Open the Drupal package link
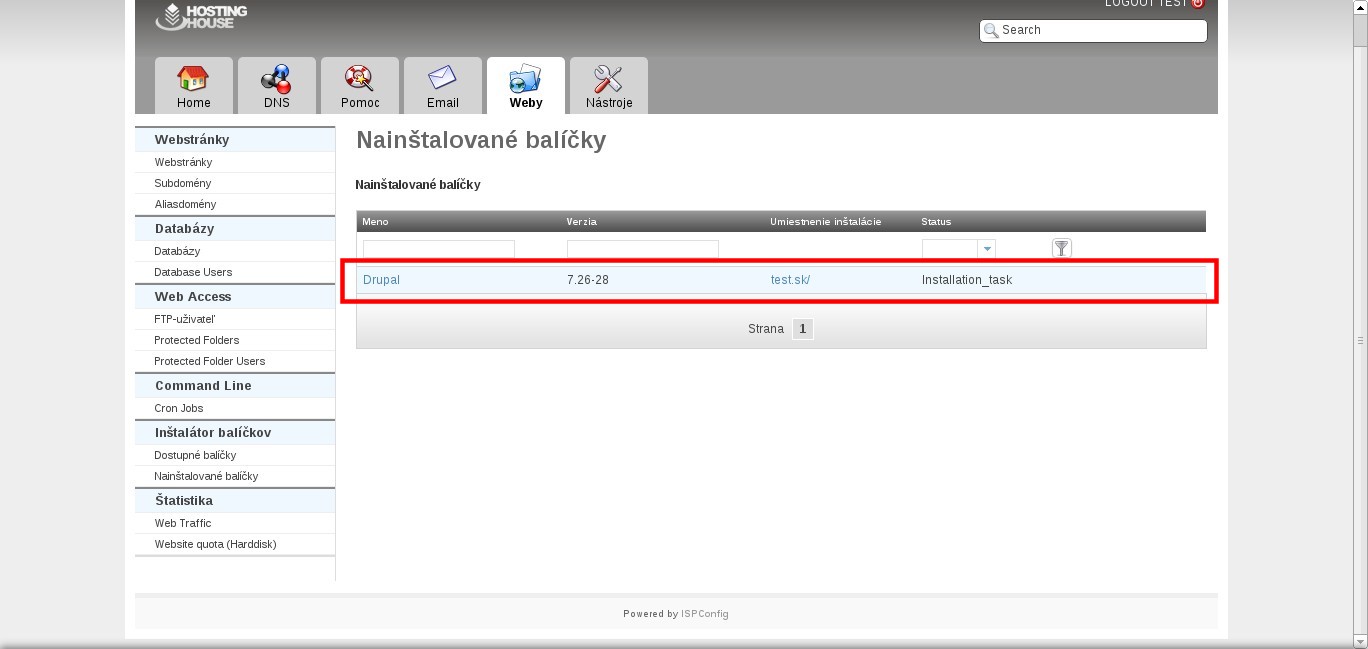The height and width of the screenshot is (649, 1368). point(381,280)
